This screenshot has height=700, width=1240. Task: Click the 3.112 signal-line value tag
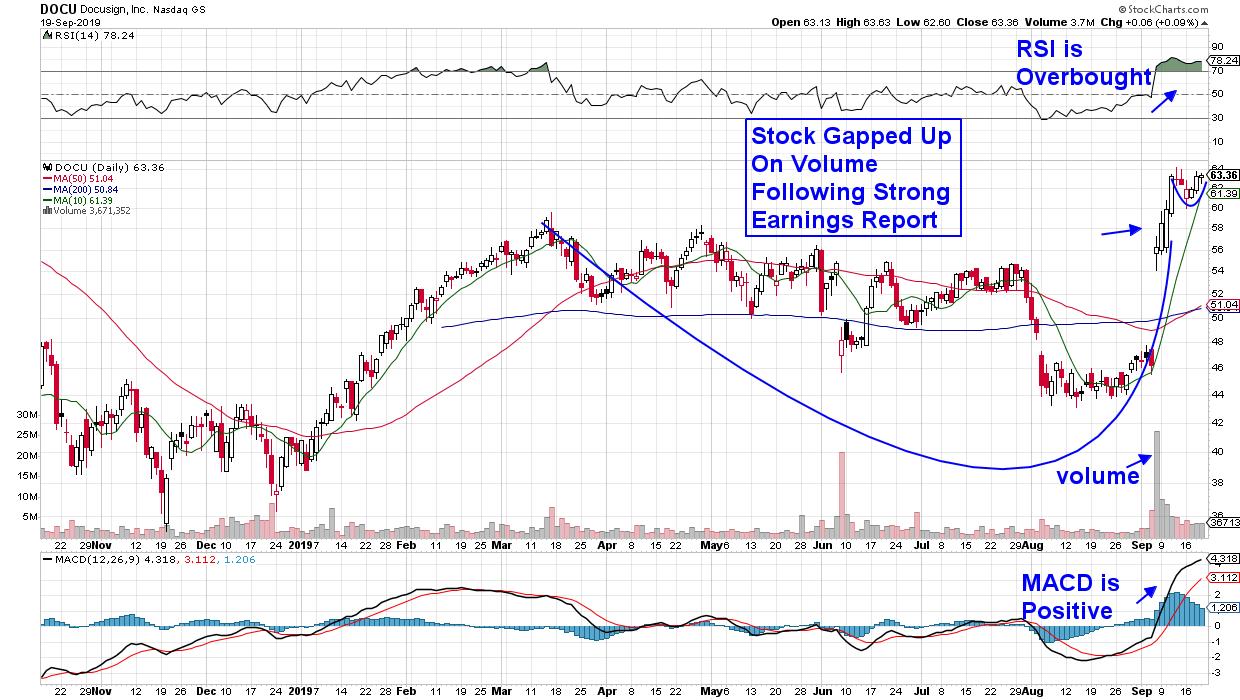click(x=1222, y=577)
